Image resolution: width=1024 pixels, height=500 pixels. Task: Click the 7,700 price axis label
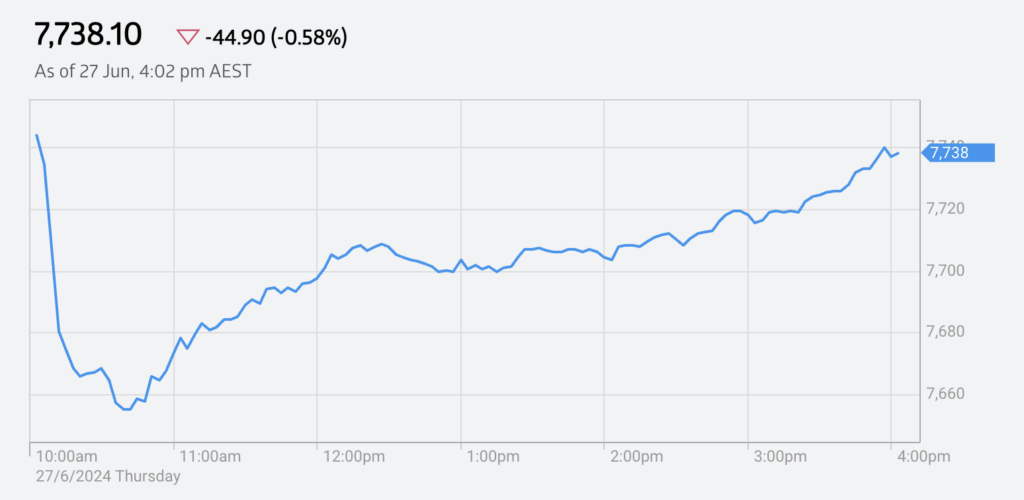[x=946, y=270]
